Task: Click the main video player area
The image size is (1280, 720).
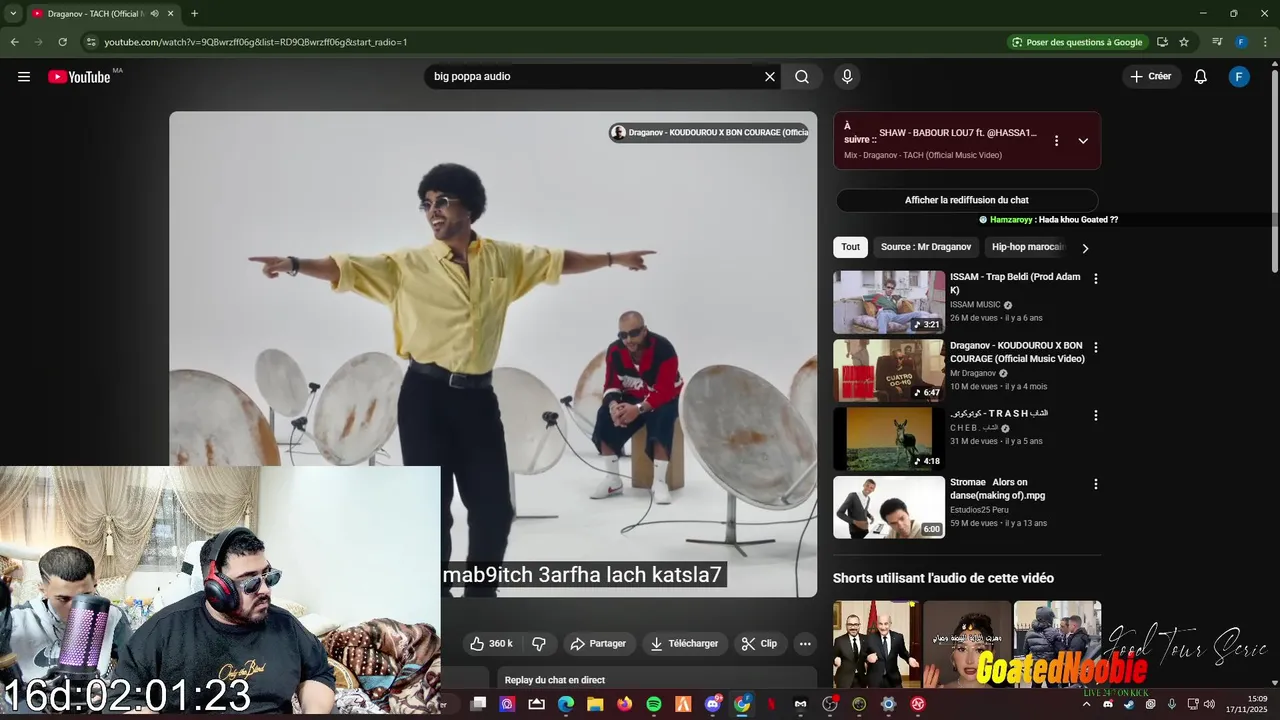Action: [x=493, y=354]
